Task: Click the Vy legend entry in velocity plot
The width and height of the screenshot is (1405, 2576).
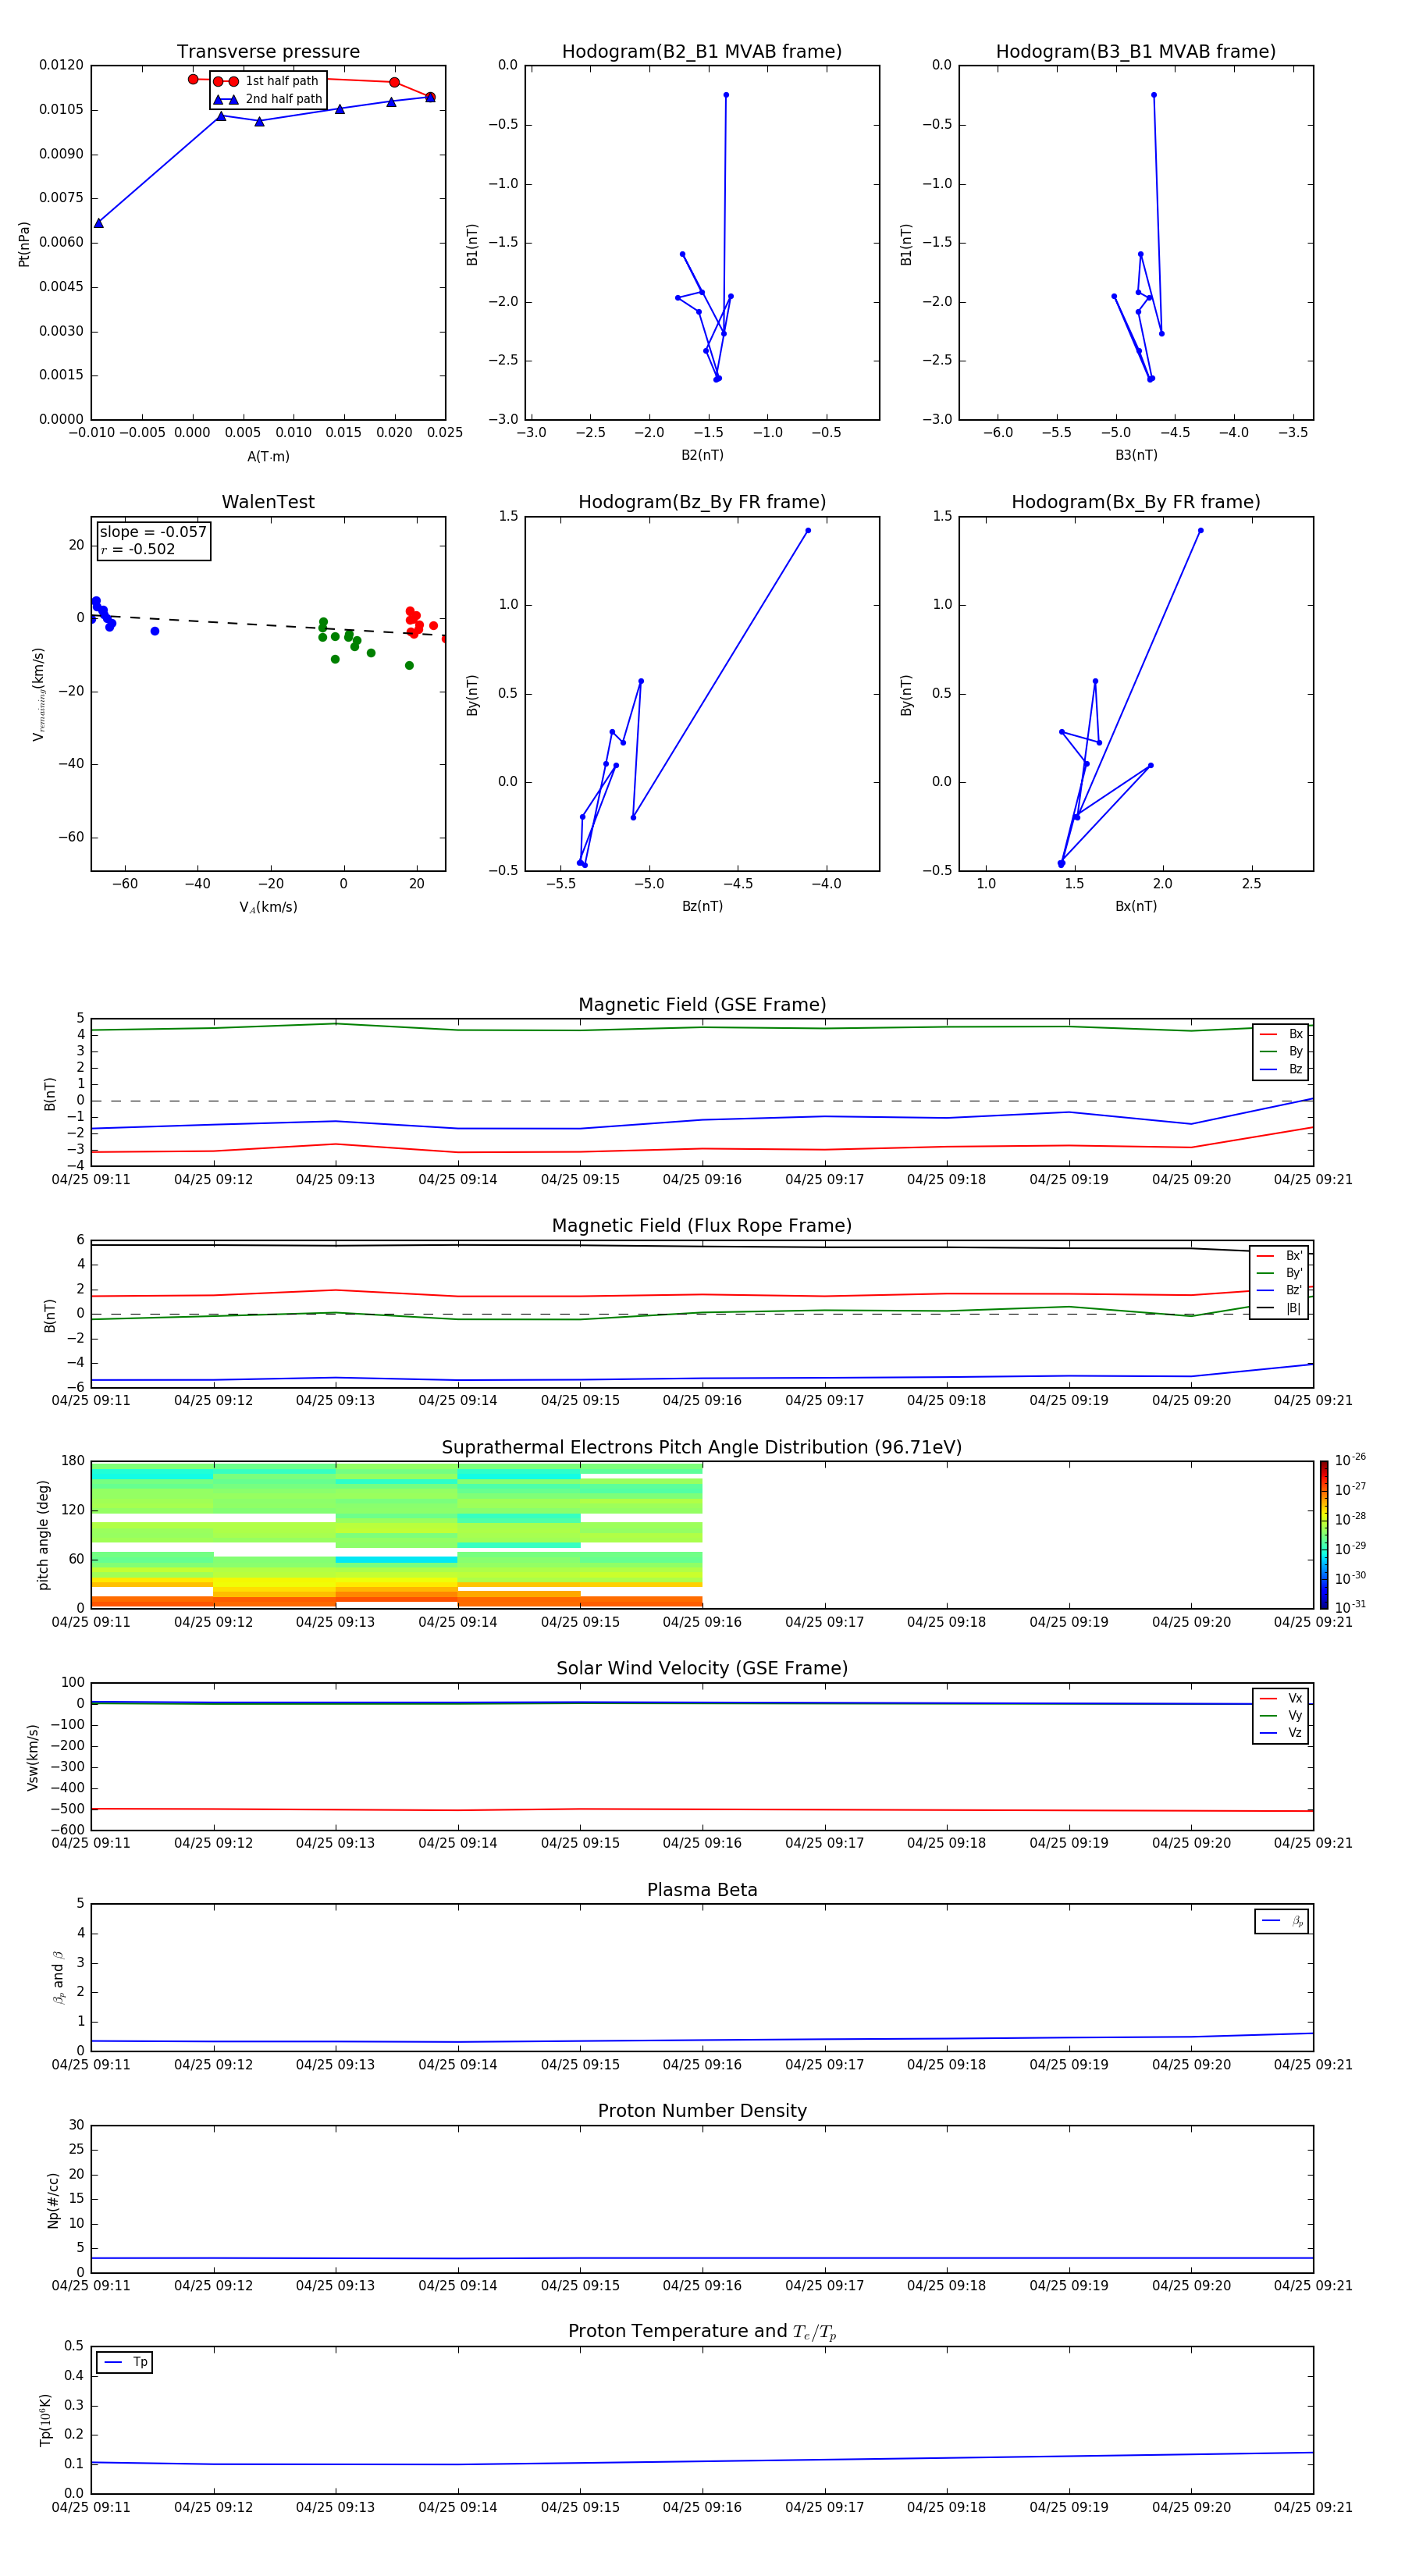Action: [x=1281, y=1715]
